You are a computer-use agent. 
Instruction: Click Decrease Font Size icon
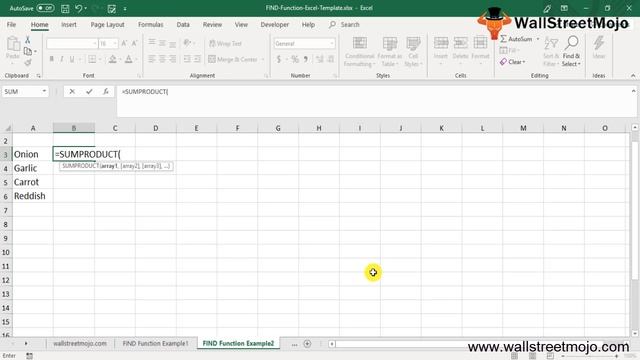click(134, 43)
